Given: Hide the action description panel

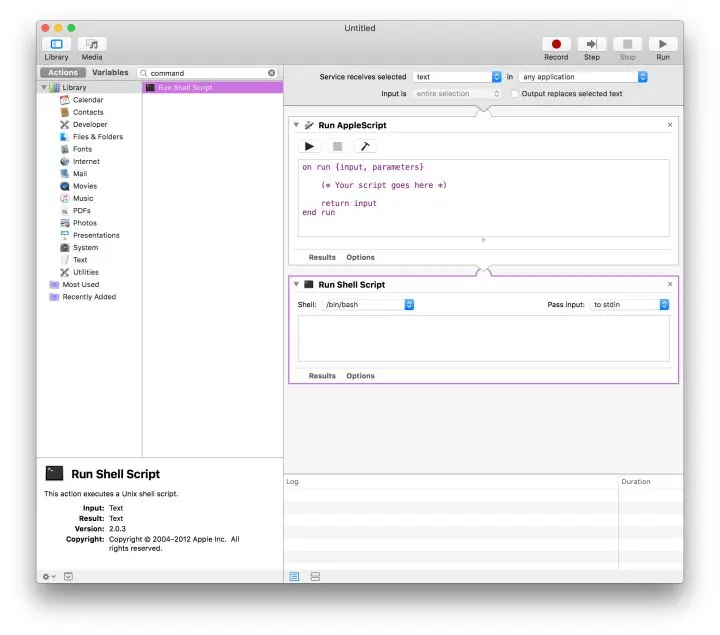Looking at the screenshot, I should click(x=68, y=576).
